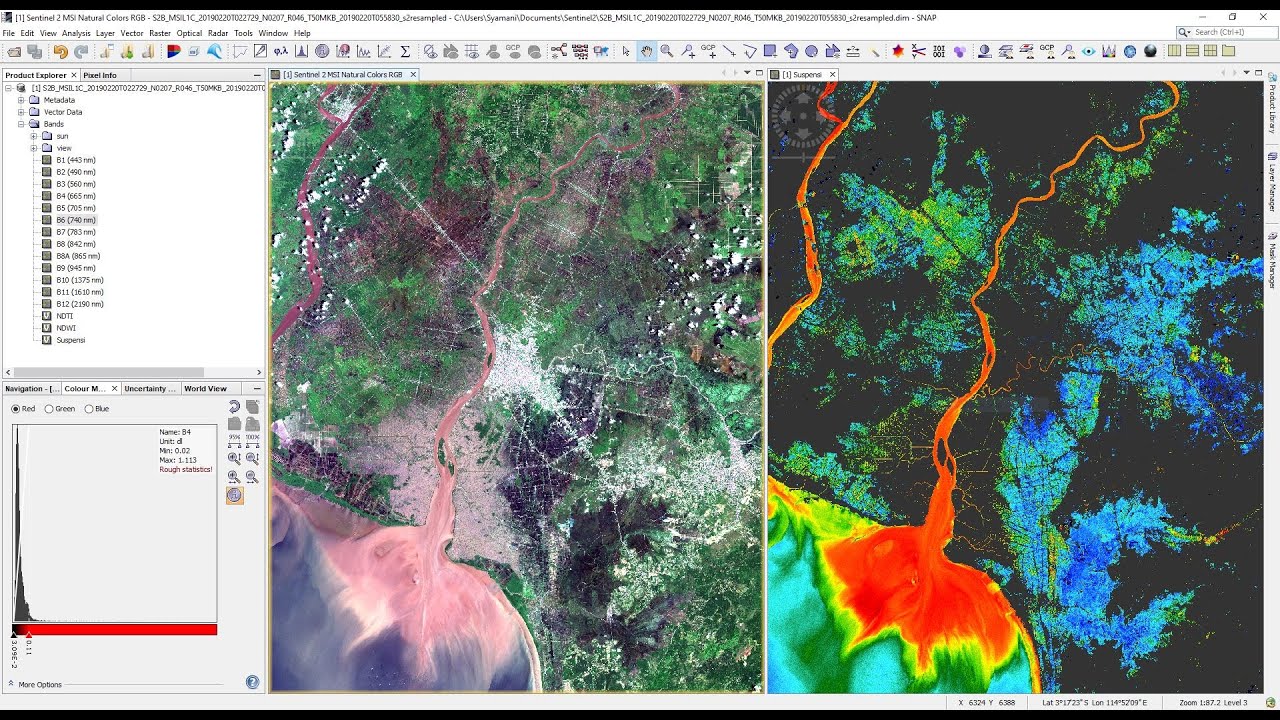The image size is (1280, 720).
Task: Select the Blue channel radio button
Action: tap(89, 408)
